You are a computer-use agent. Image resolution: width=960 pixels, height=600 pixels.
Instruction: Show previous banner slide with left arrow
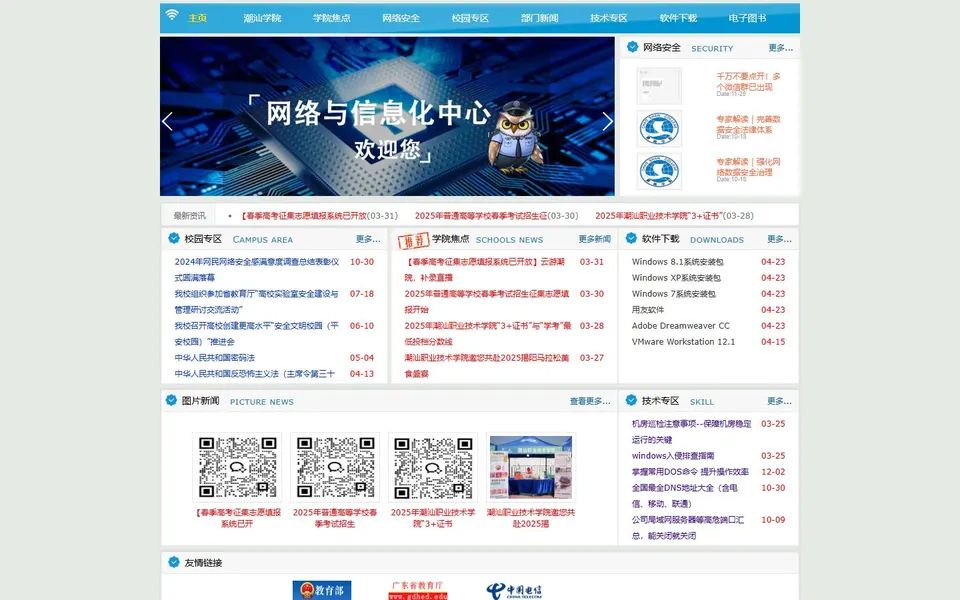pyautogui.click(x=168, y=121)
